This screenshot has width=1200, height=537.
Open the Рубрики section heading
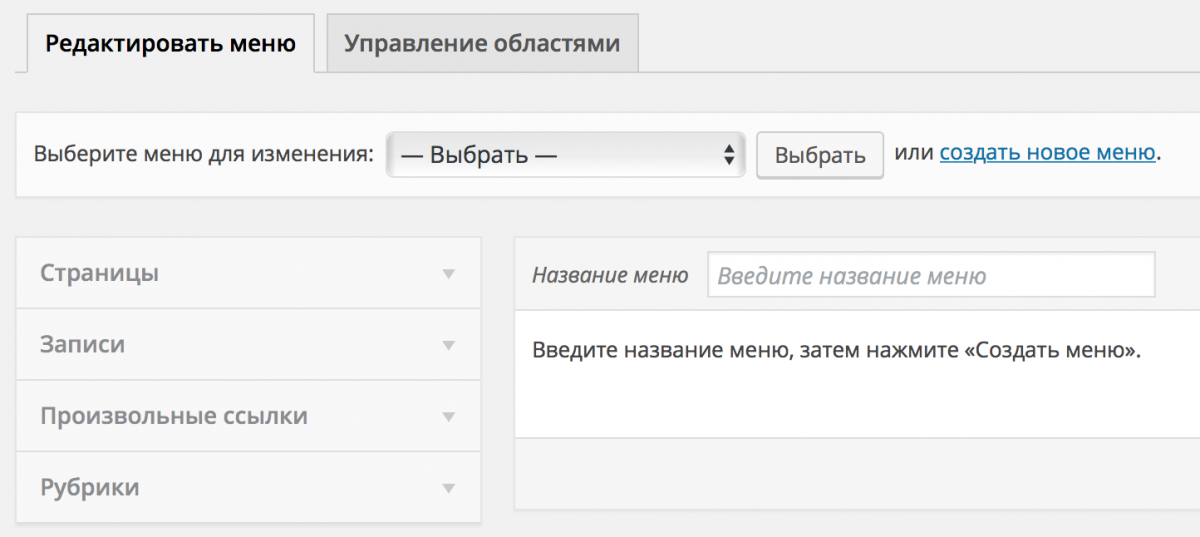(x=90, y=488)
